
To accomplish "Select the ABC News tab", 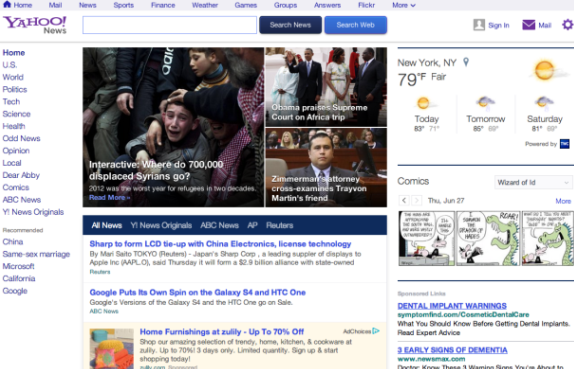I will (x=219, y=225).
